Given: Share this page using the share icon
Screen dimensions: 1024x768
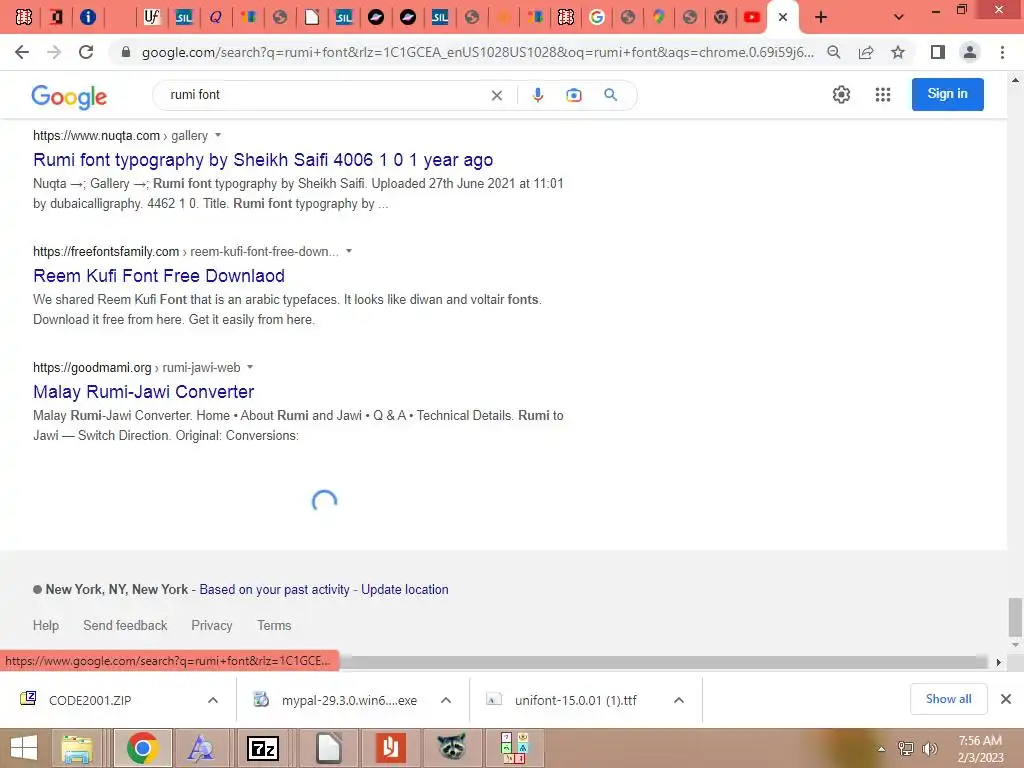Looking at the screenshot, I should click(866, 52).
